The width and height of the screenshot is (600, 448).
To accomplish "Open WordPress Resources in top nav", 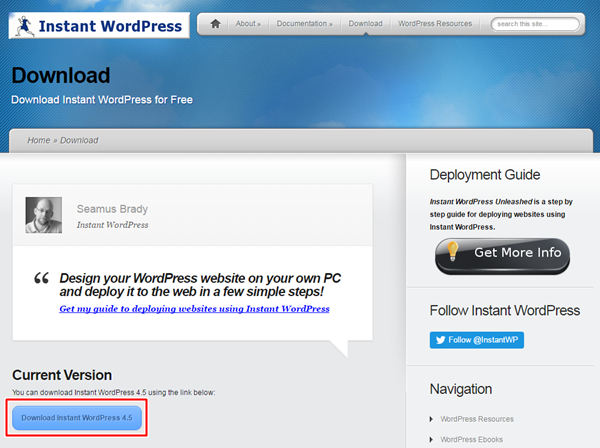I will 435,24.
